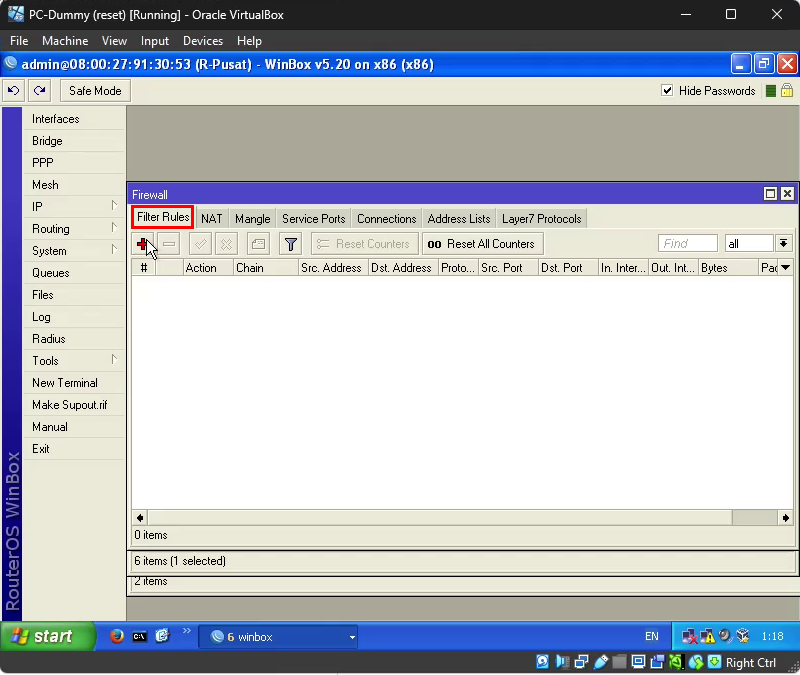The height and width of the screenshot is (675, 800).
Task: Open Queues from sidebar menu
Action: (73, 273)
